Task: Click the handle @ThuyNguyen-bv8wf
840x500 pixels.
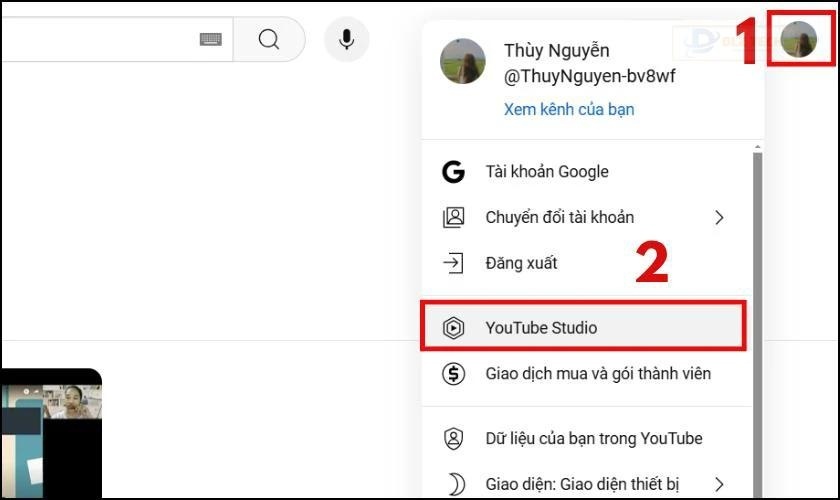Action: pos(589,76)
